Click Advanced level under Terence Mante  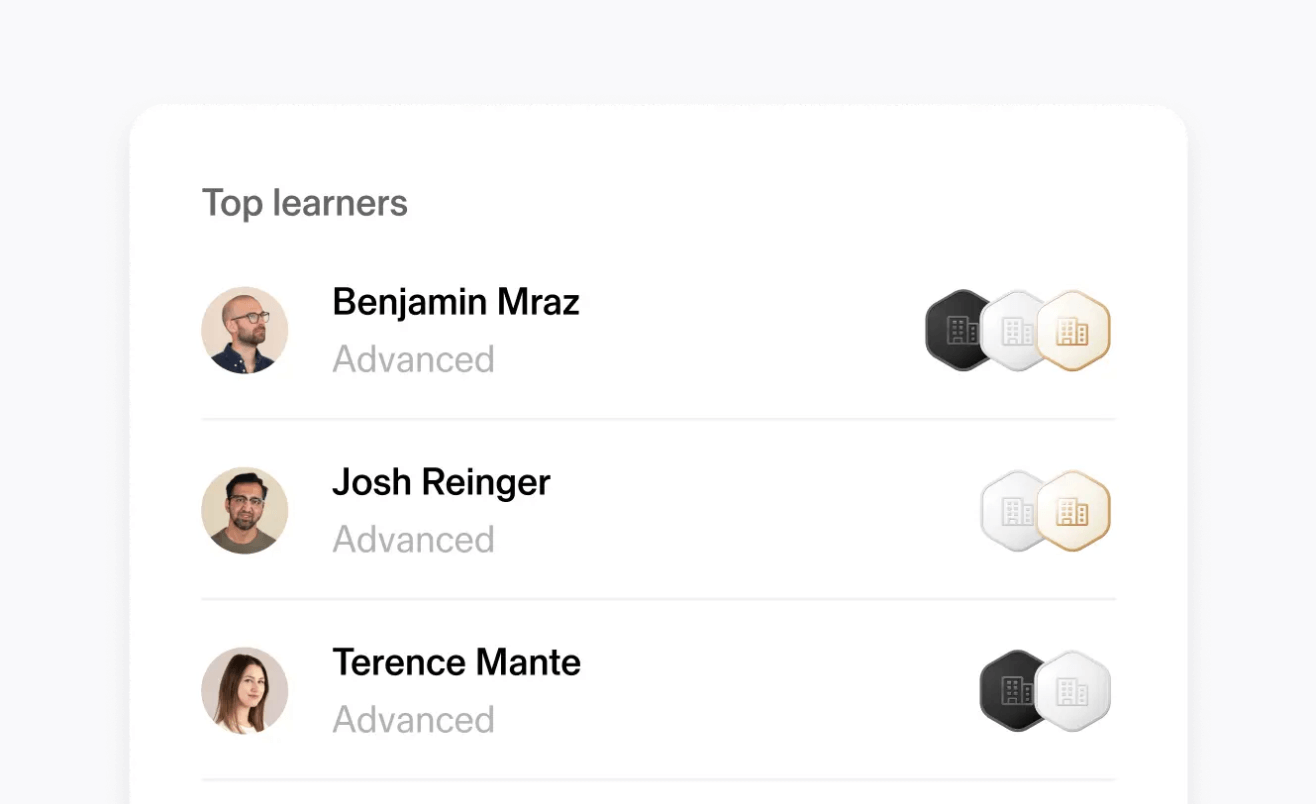point(413,719)
